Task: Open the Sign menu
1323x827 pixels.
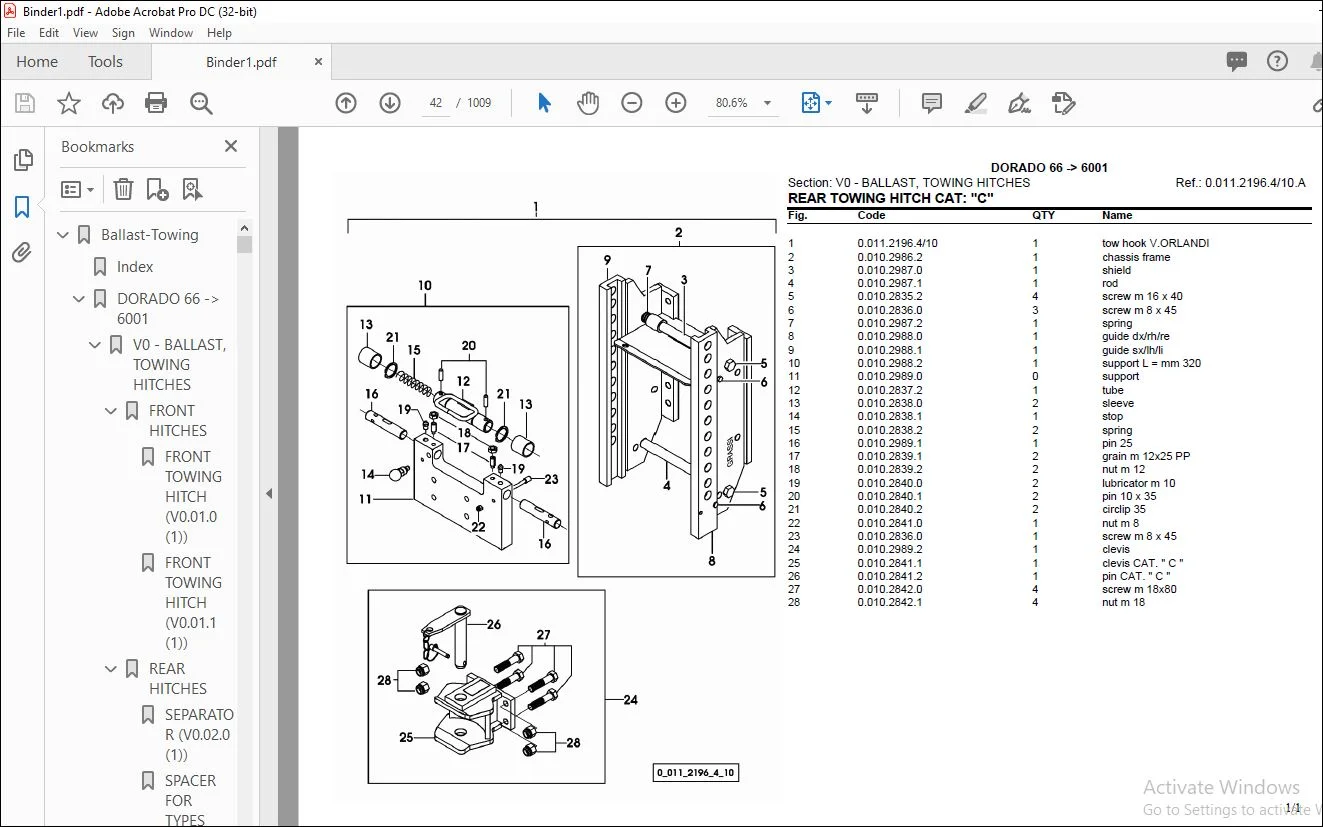Action: pos(124,33)
